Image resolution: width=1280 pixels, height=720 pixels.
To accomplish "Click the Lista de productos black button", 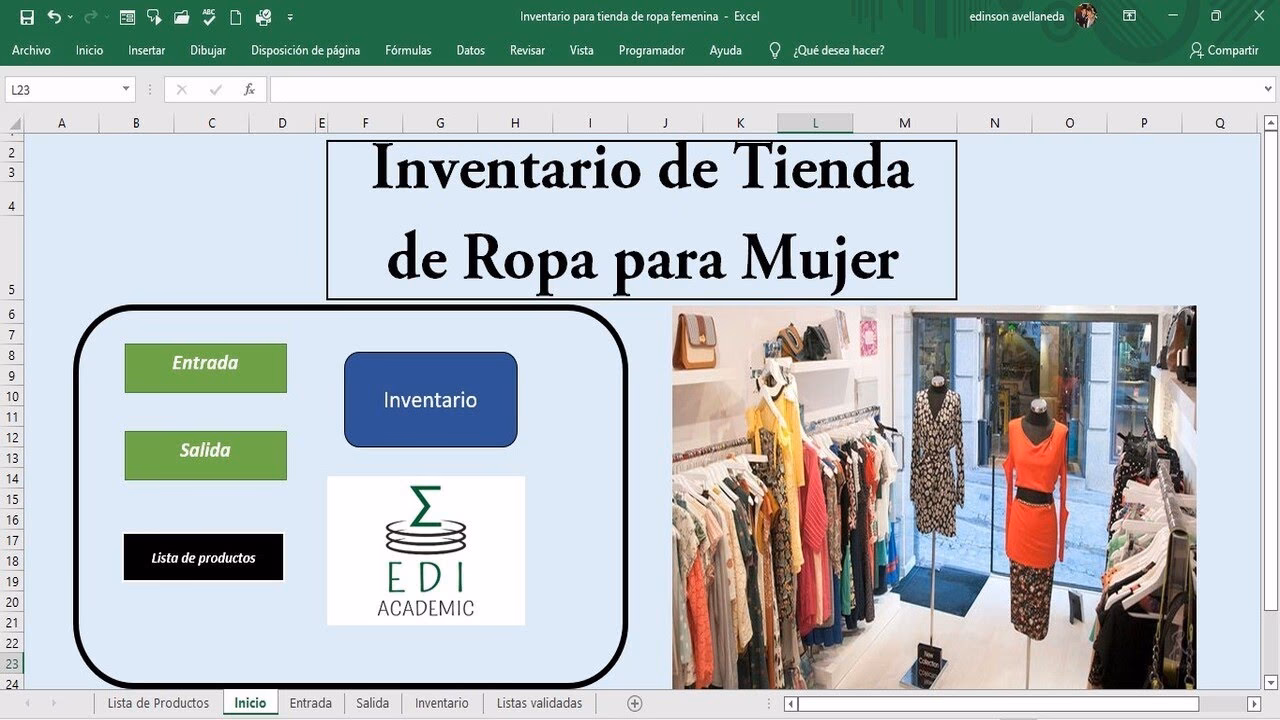I will (203, 557).
